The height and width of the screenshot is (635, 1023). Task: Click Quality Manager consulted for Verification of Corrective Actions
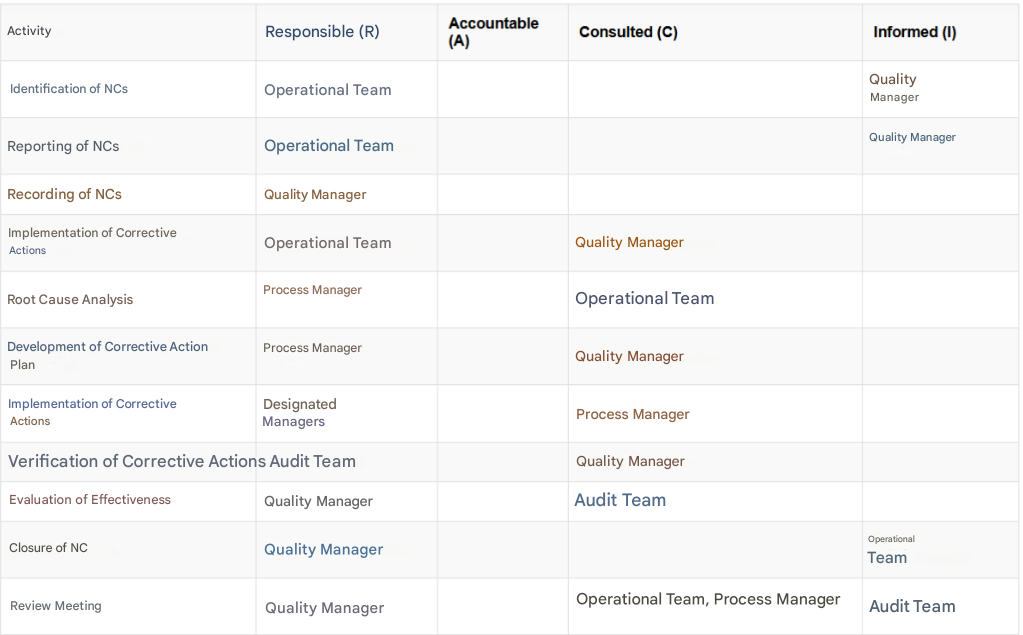coord(630,461)
